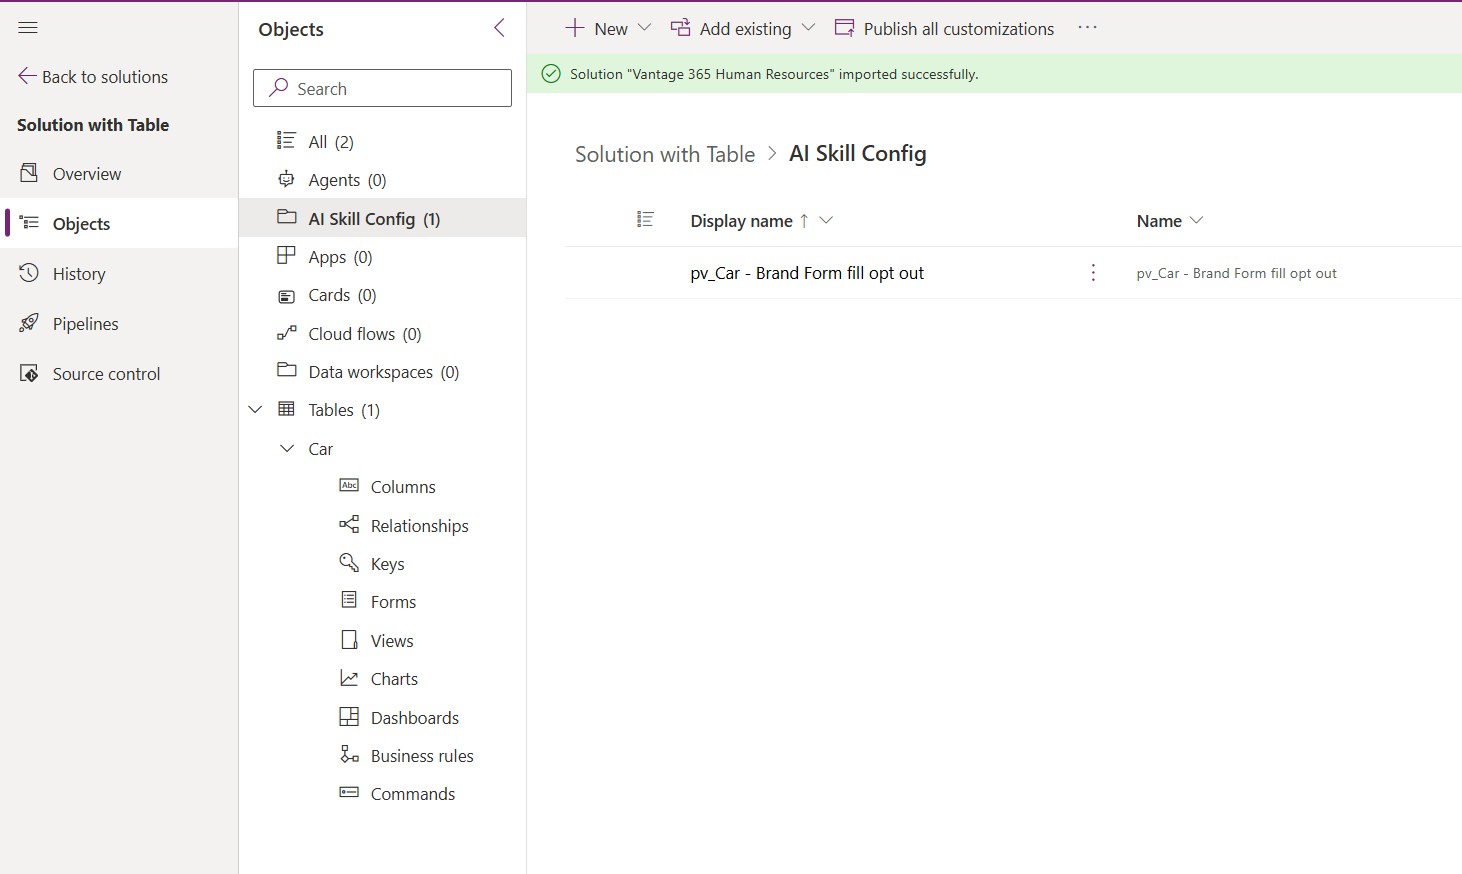Image resolution: width=1462 pixels, height=874 pixels.
Task: Click the Cards icon
Action: pos(286,296)
